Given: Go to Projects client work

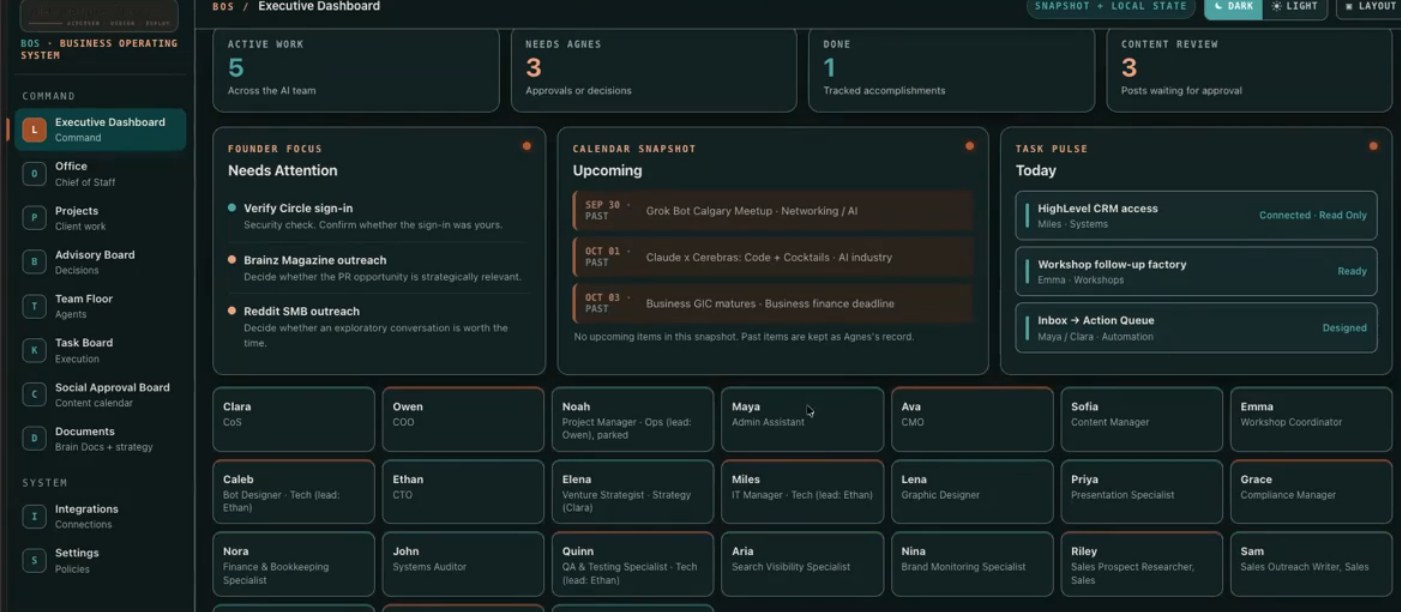Looking at the screenshot, I should 100,218.
